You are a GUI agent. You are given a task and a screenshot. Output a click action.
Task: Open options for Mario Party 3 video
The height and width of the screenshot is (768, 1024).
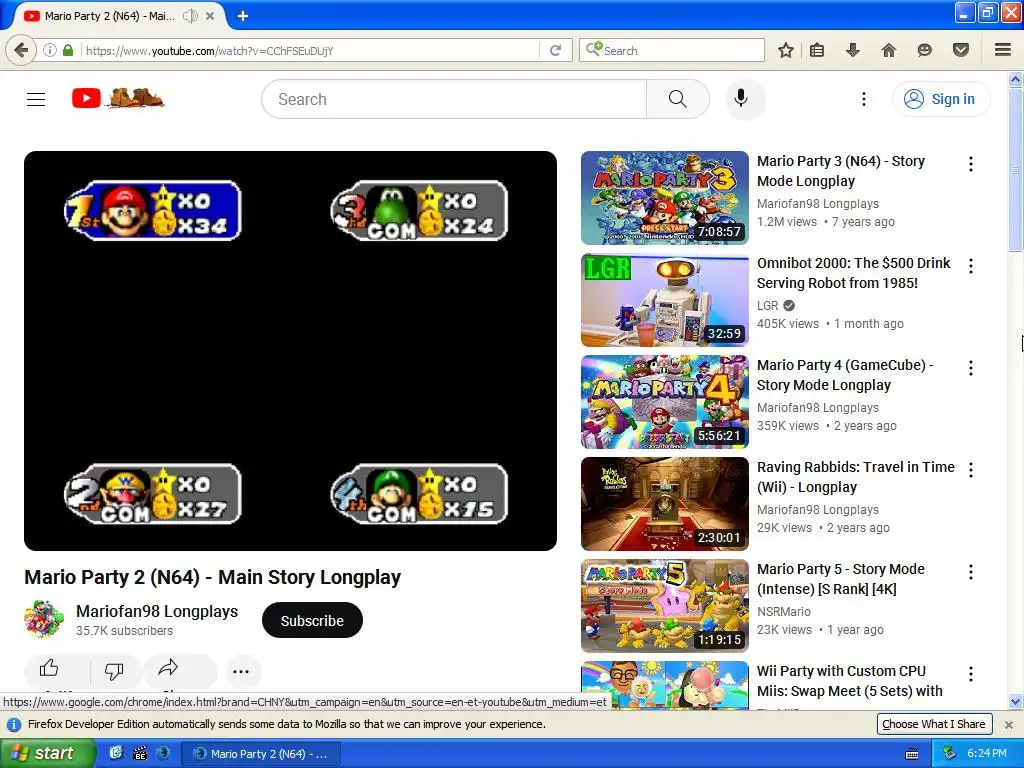pyautogui.click(x=970, y=164)
